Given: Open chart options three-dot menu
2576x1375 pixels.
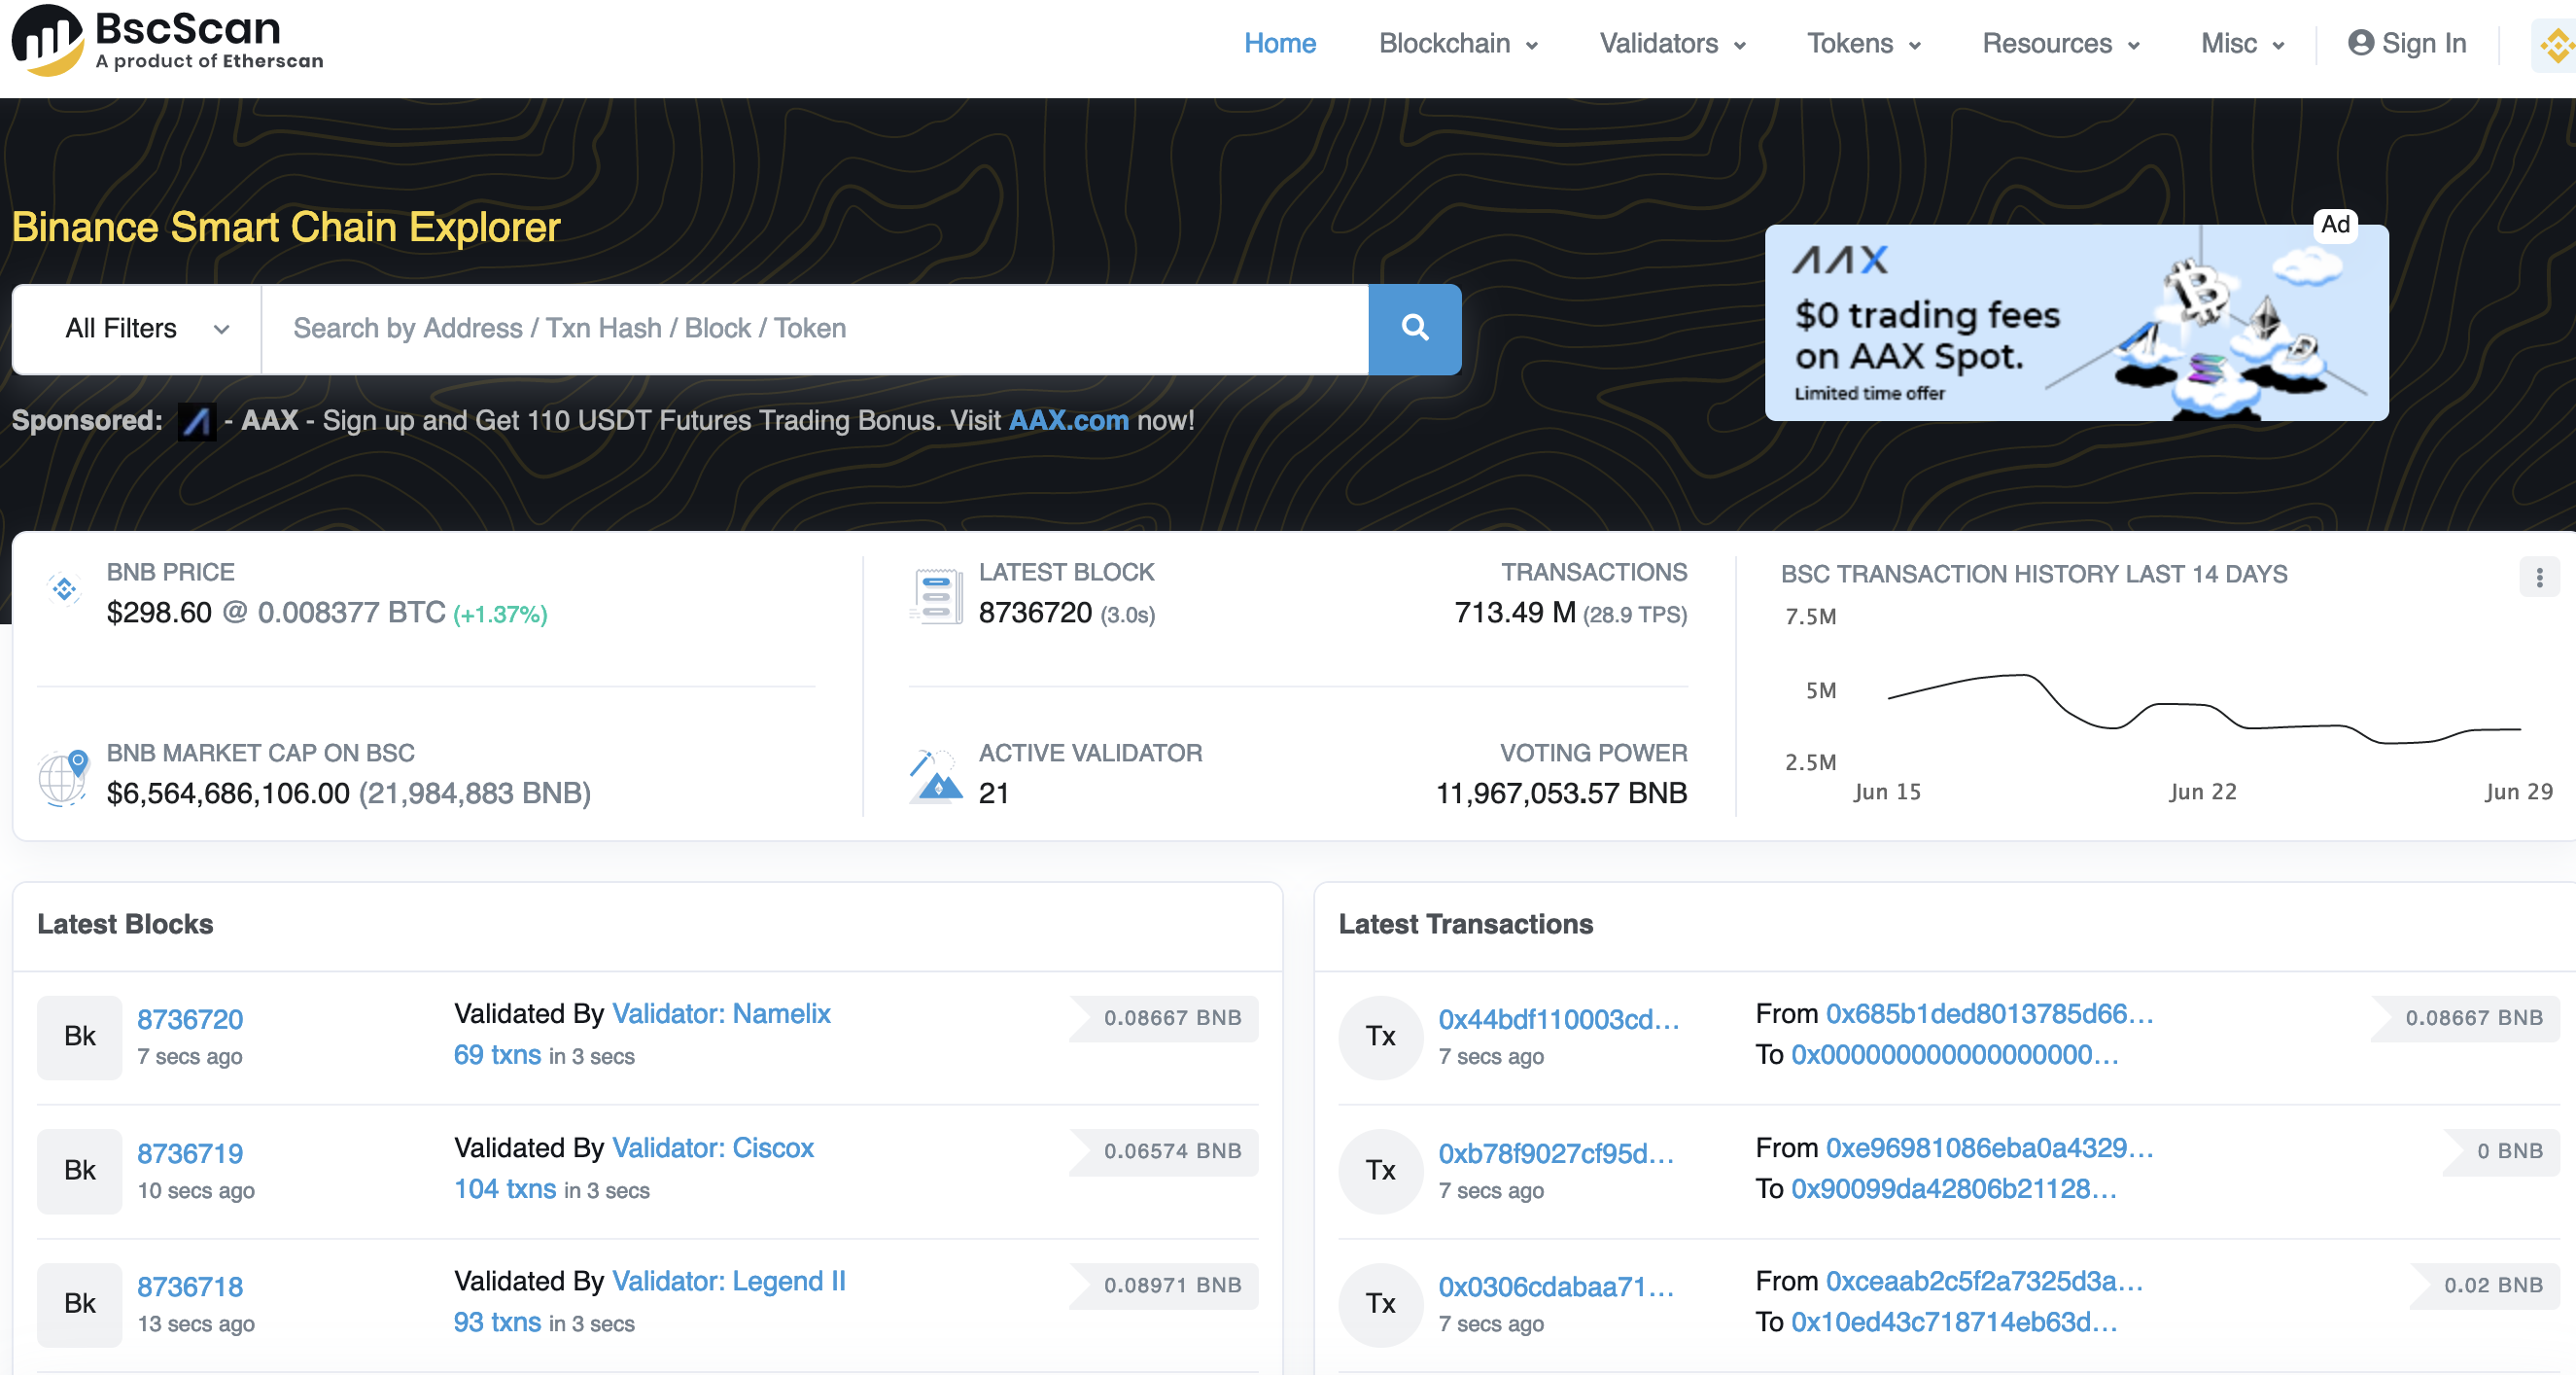Looking at the screenshot, I should (x=2539, y=577).
